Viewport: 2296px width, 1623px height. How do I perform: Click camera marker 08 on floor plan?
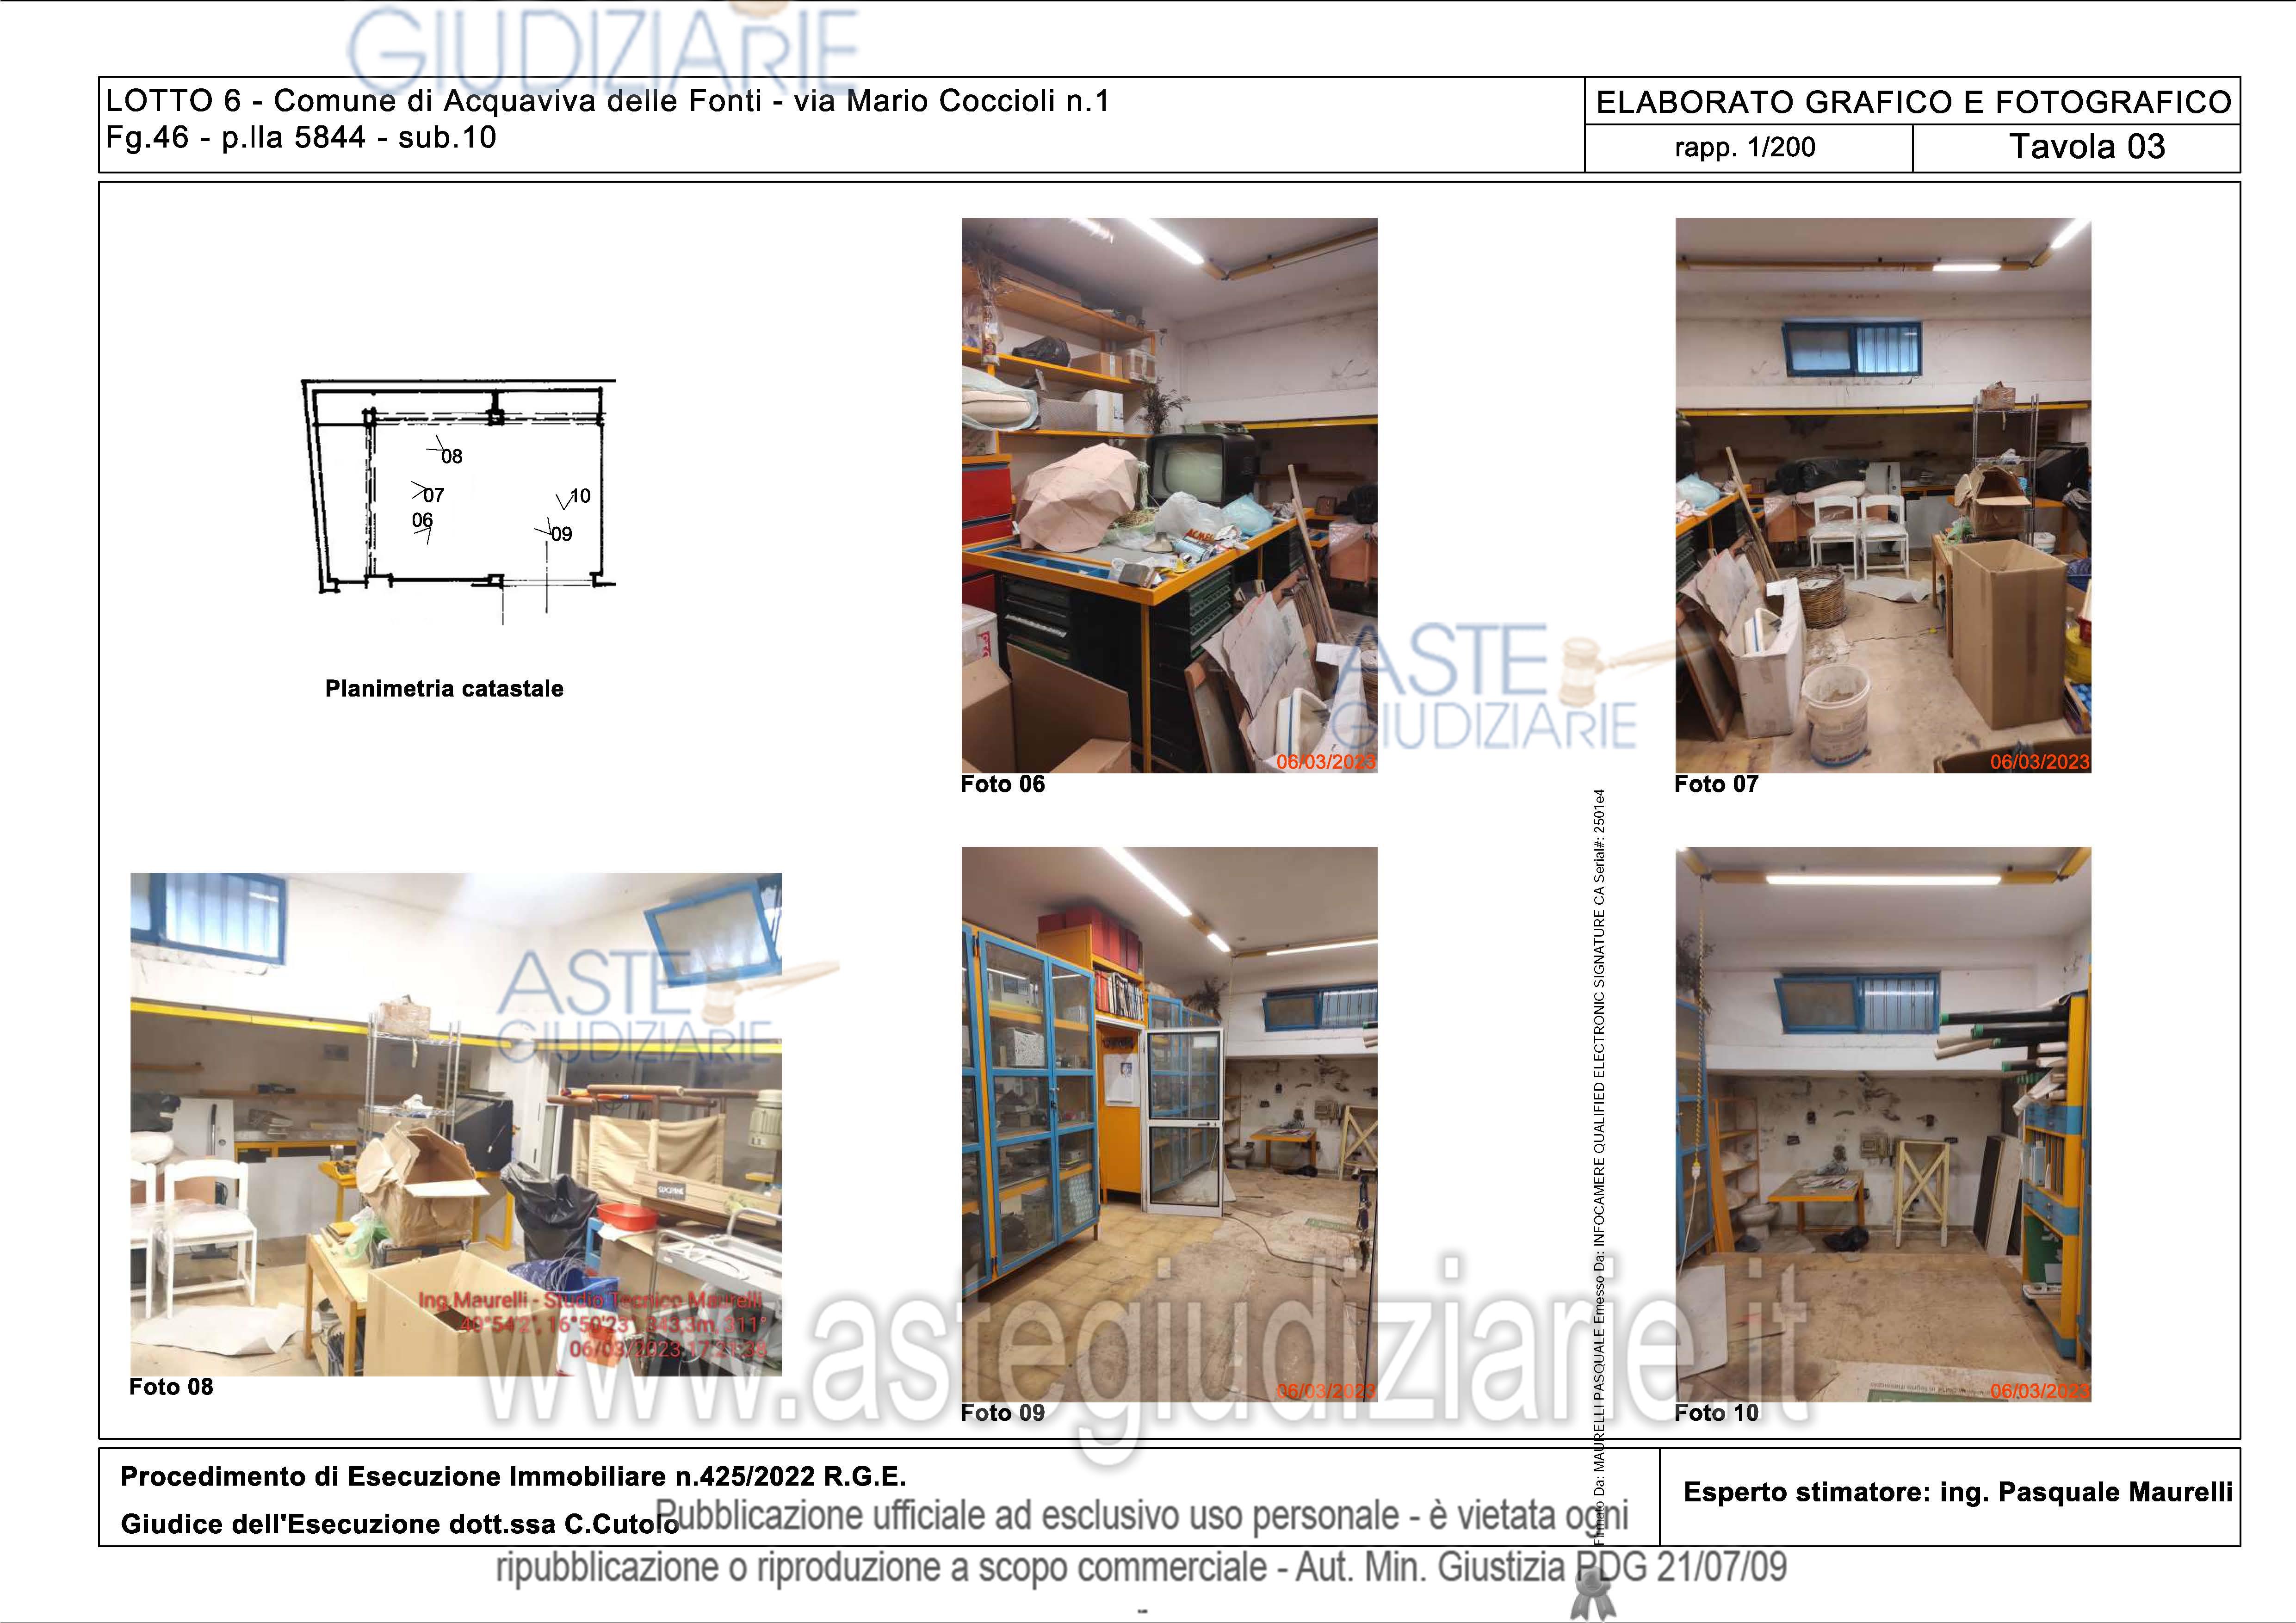[x=449, y=455]
